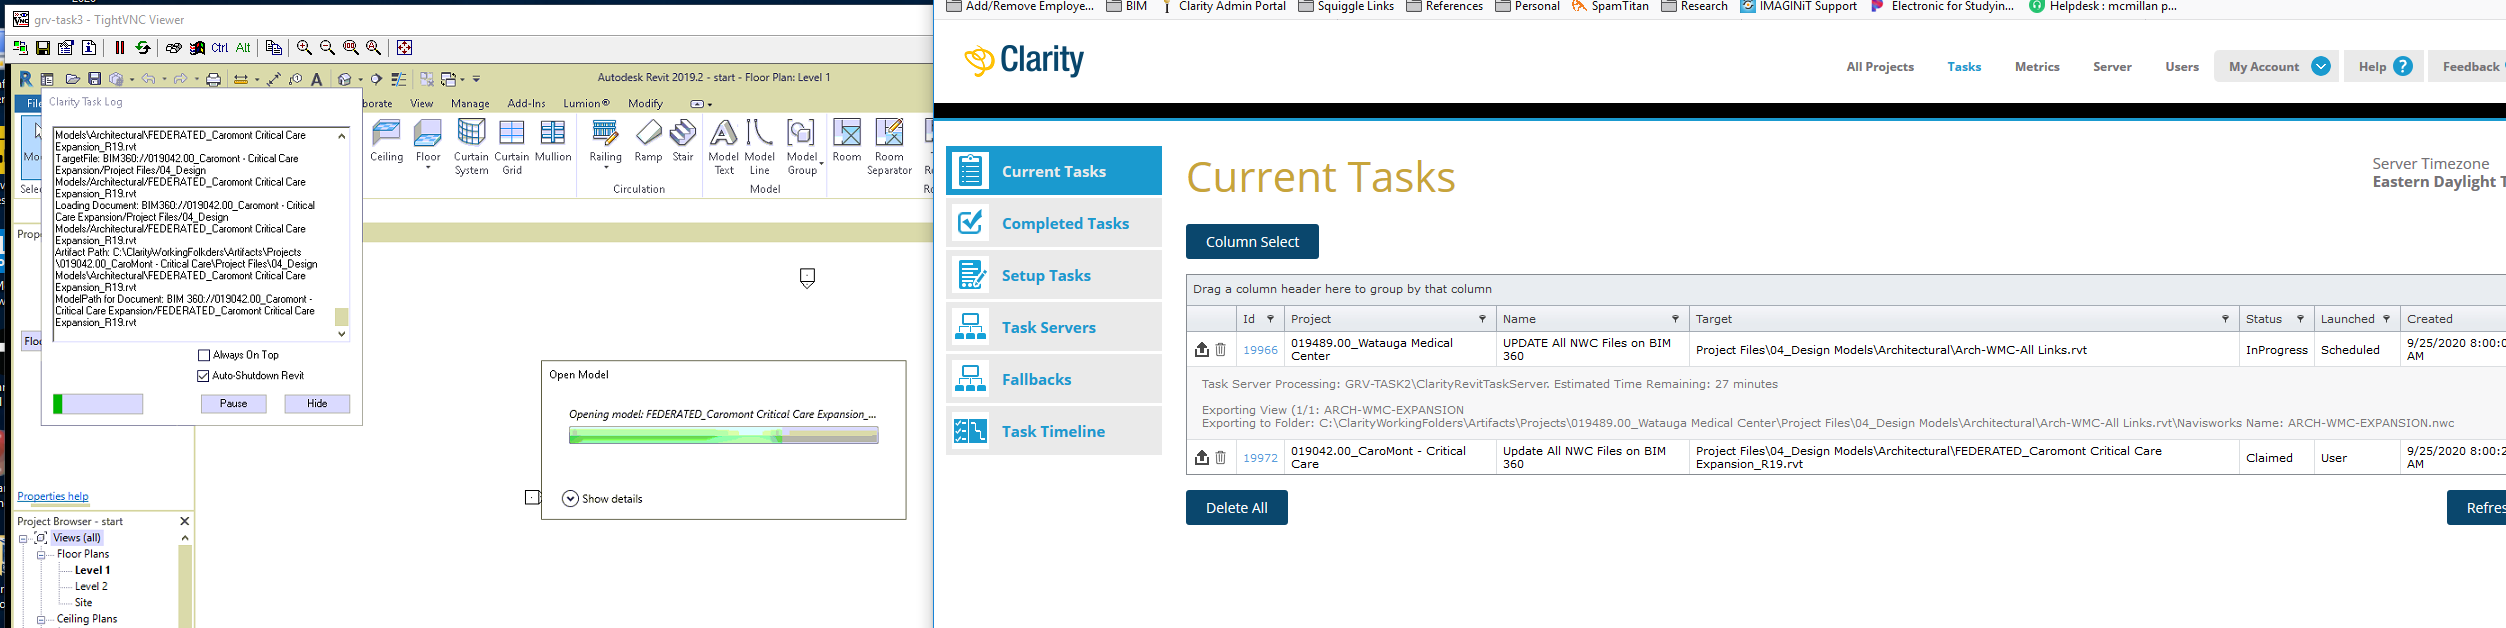Screen dimensions: 2506x628
Task: Collapse the Floor Plans tree node
Action: pos(41,554)
